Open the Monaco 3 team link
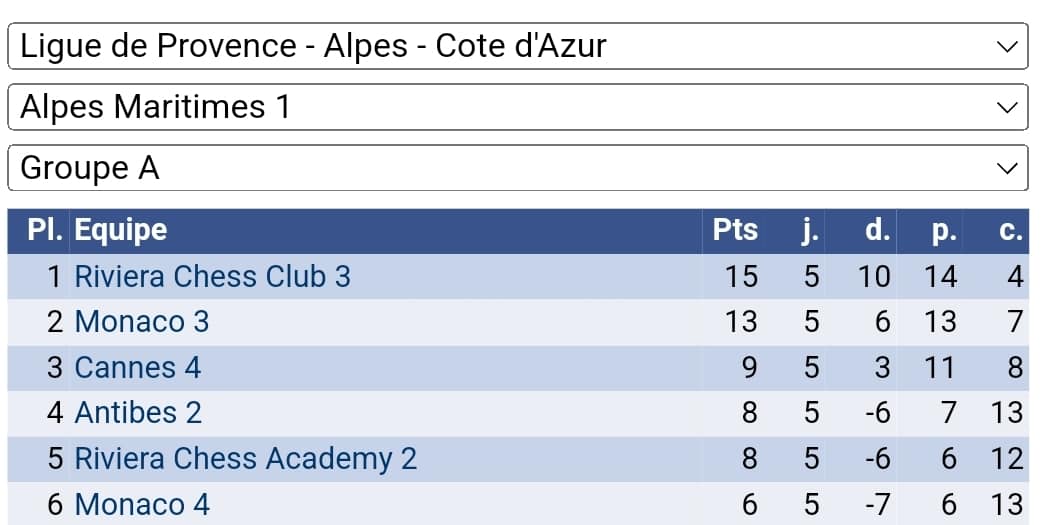 tap(142, 322)
